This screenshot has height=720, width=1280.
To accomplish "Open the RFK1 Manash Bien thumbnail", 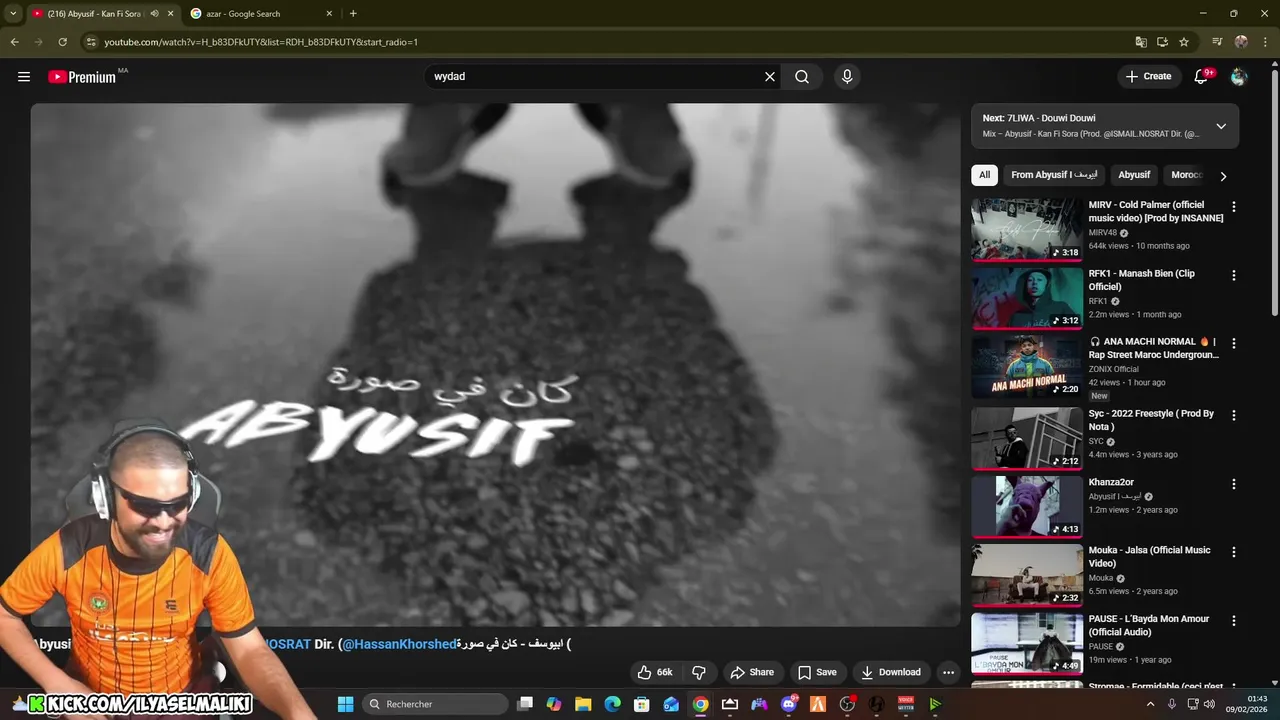I will click(x=1027, y=298).
